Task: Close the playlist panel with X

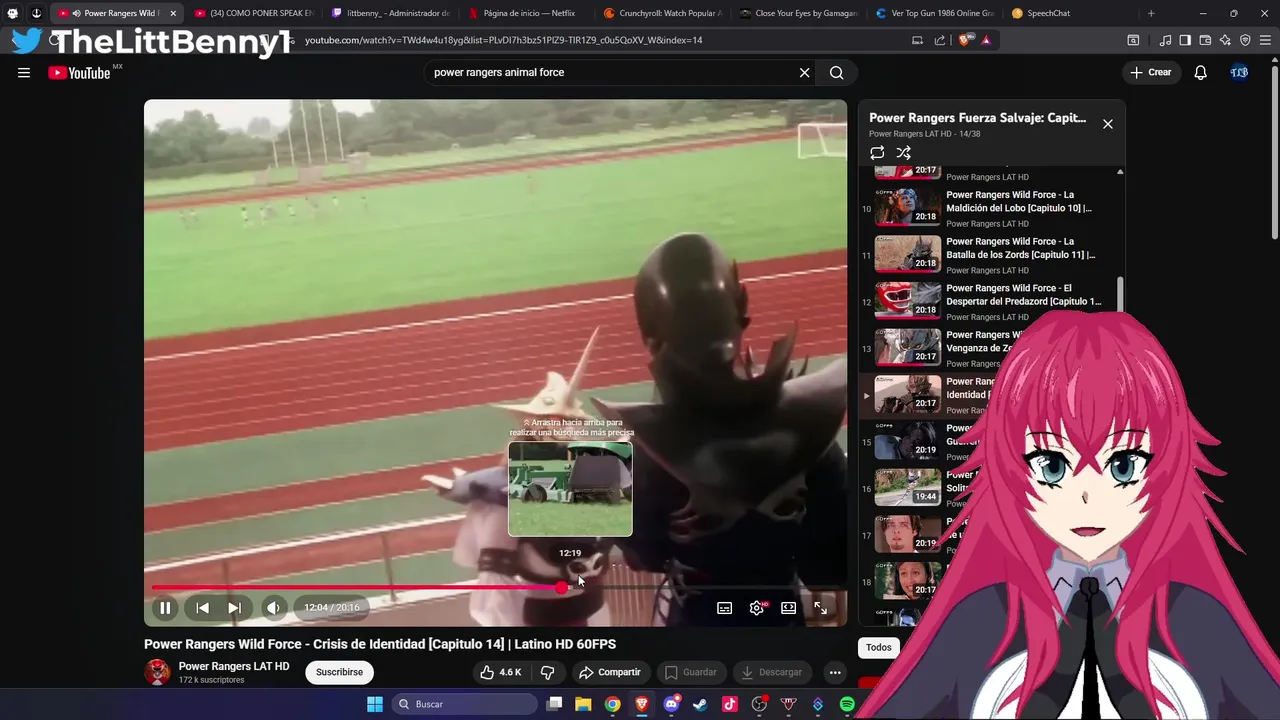Action: pos(1107,124)
